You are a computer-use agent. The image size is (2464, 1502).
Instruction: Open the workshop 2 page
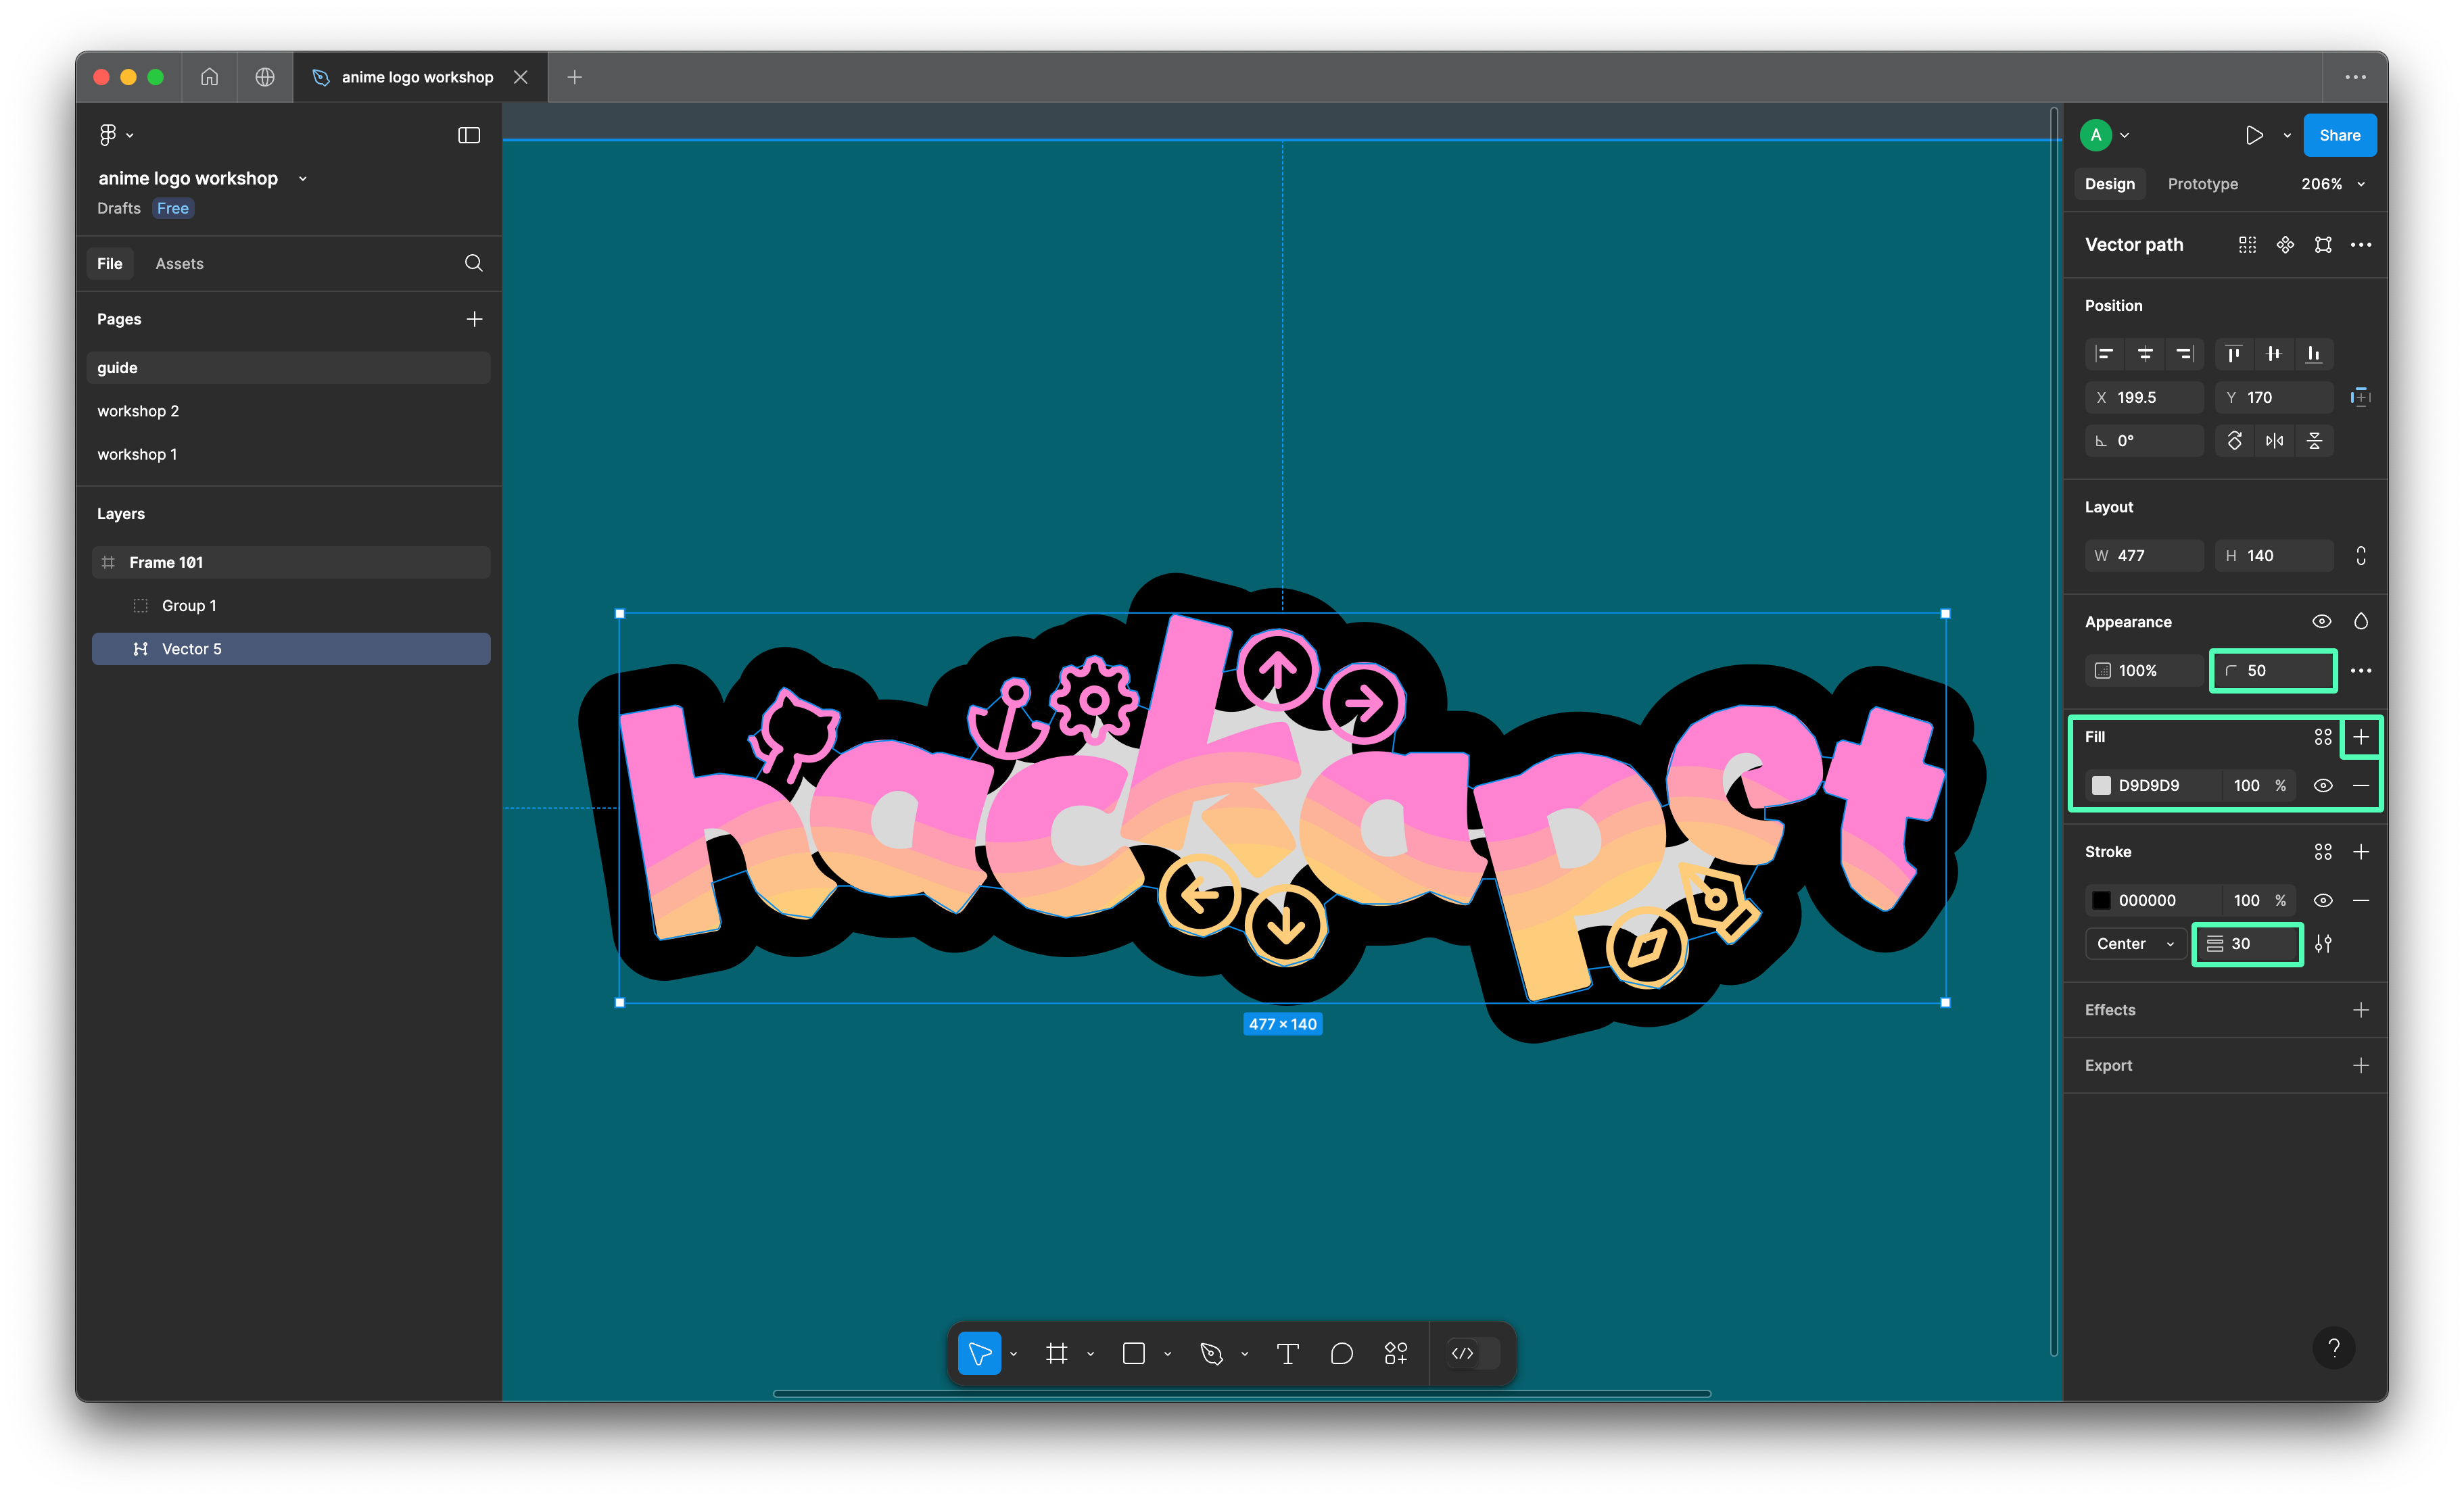point(138,411)
